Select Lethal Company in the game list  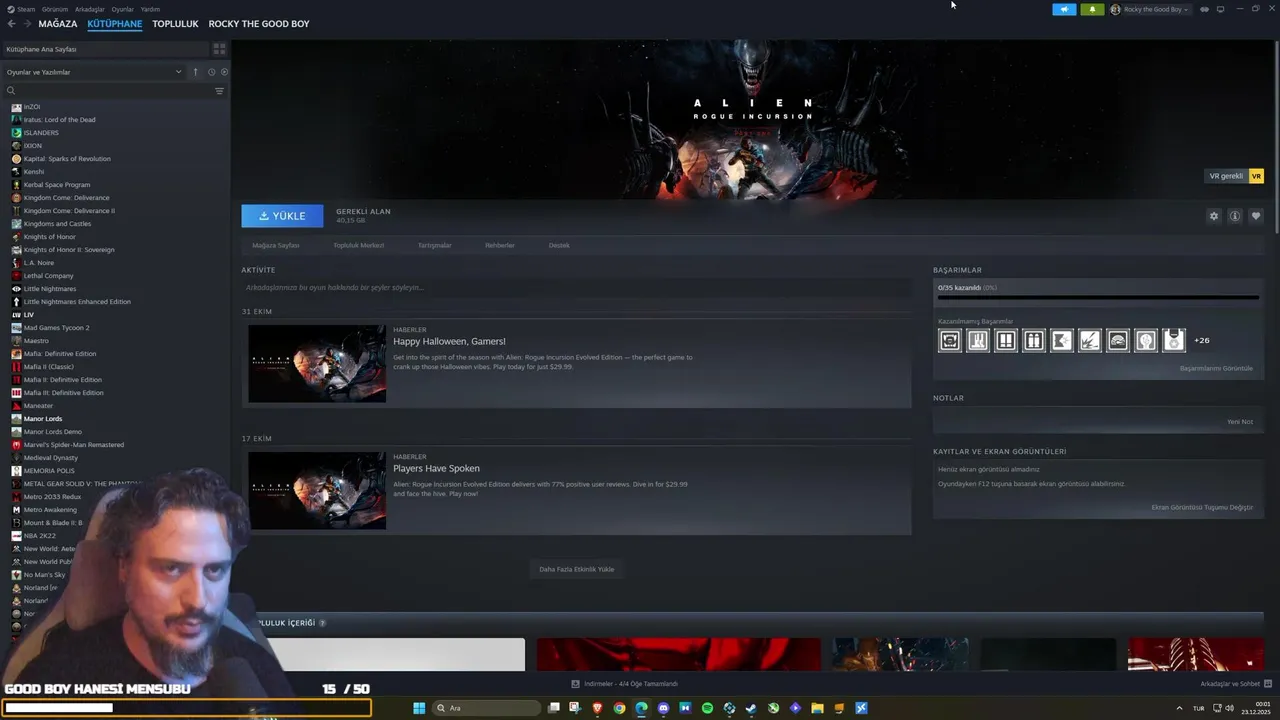(x=48, y=276)
